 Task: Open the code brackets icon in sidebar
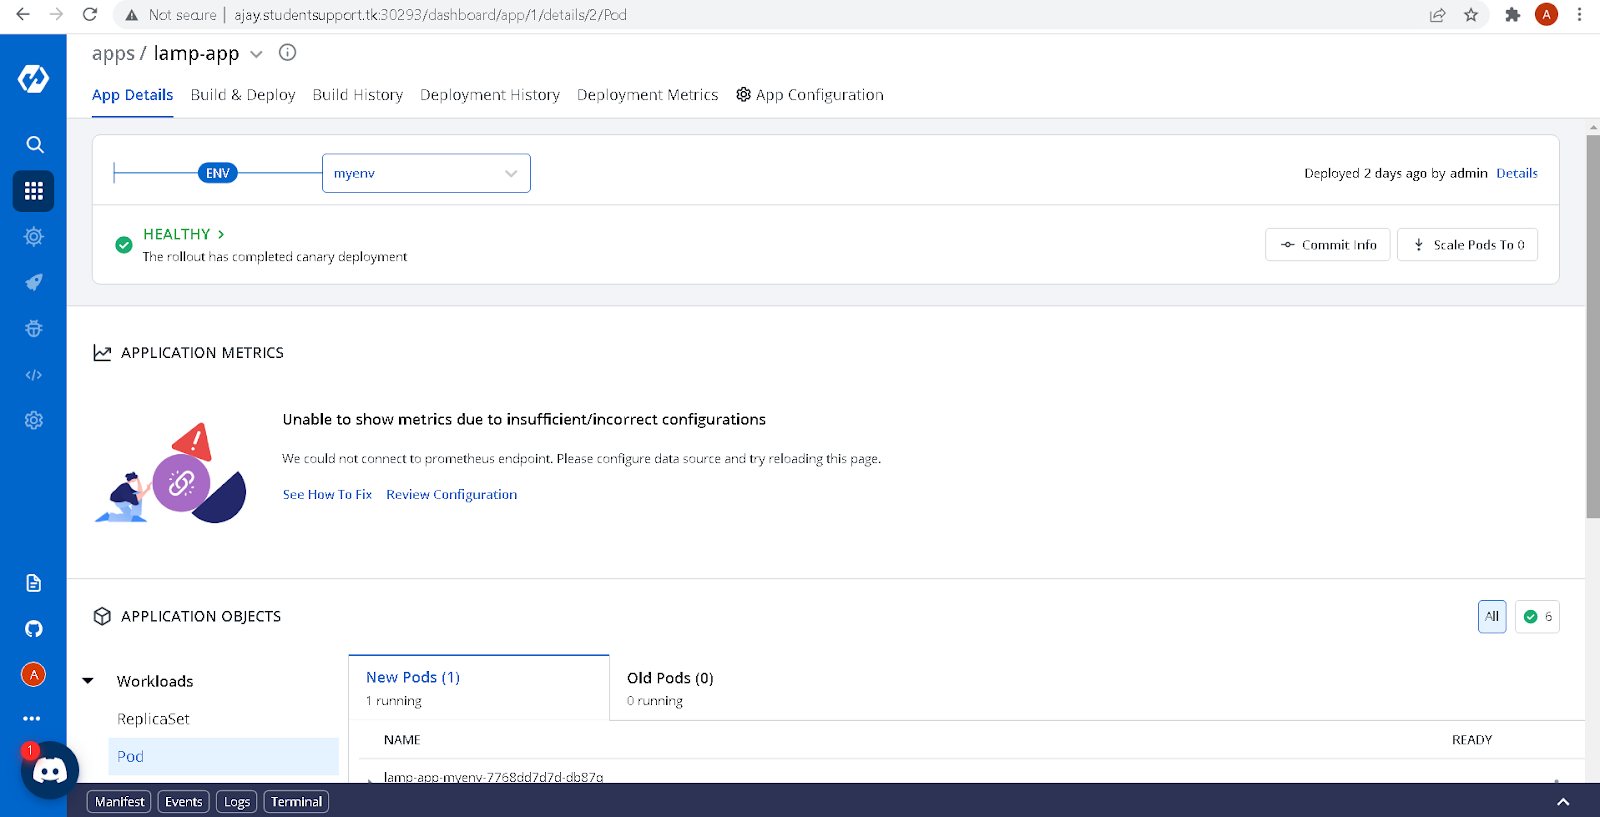pyautogui.click(x=34, y=375)
